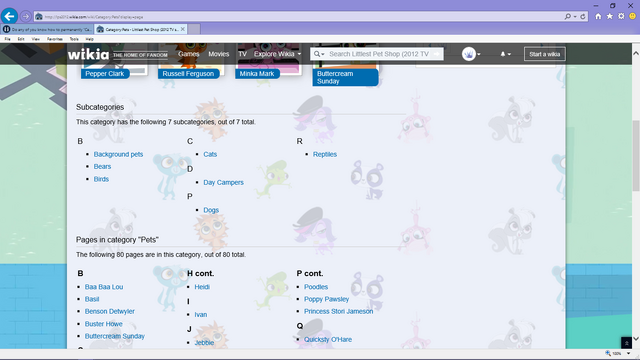This screenshot has width=640, height=360.
Task: Click the Wikia logo
Action: pos(88,54)
